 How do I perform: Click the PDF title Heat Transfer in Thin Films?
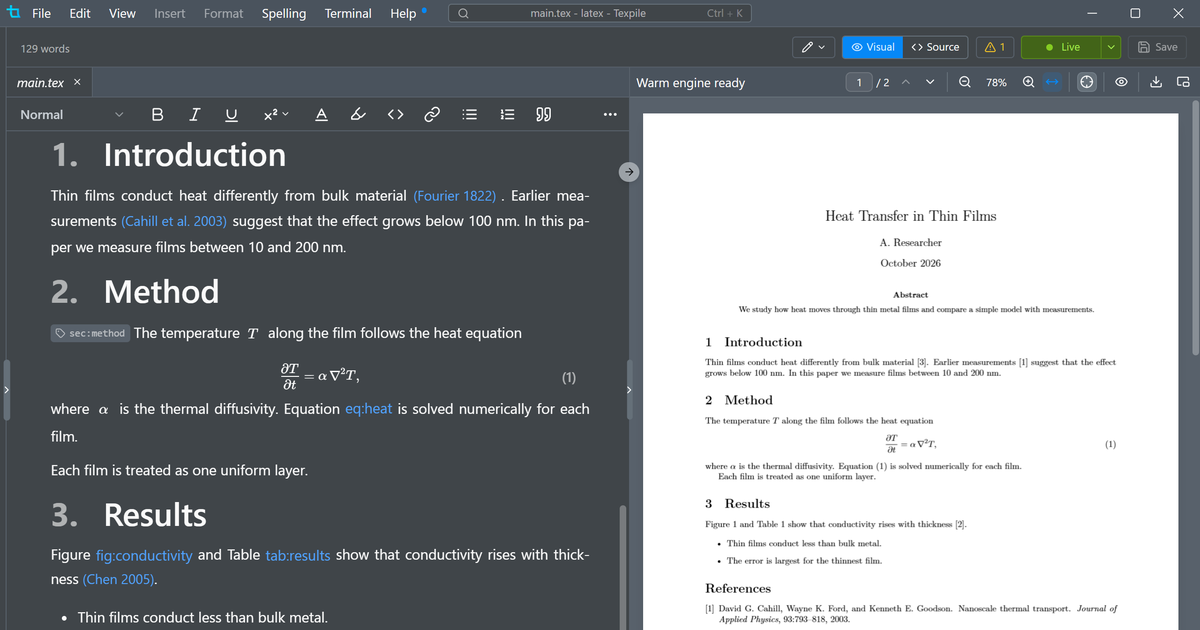(x=911, y=216)
